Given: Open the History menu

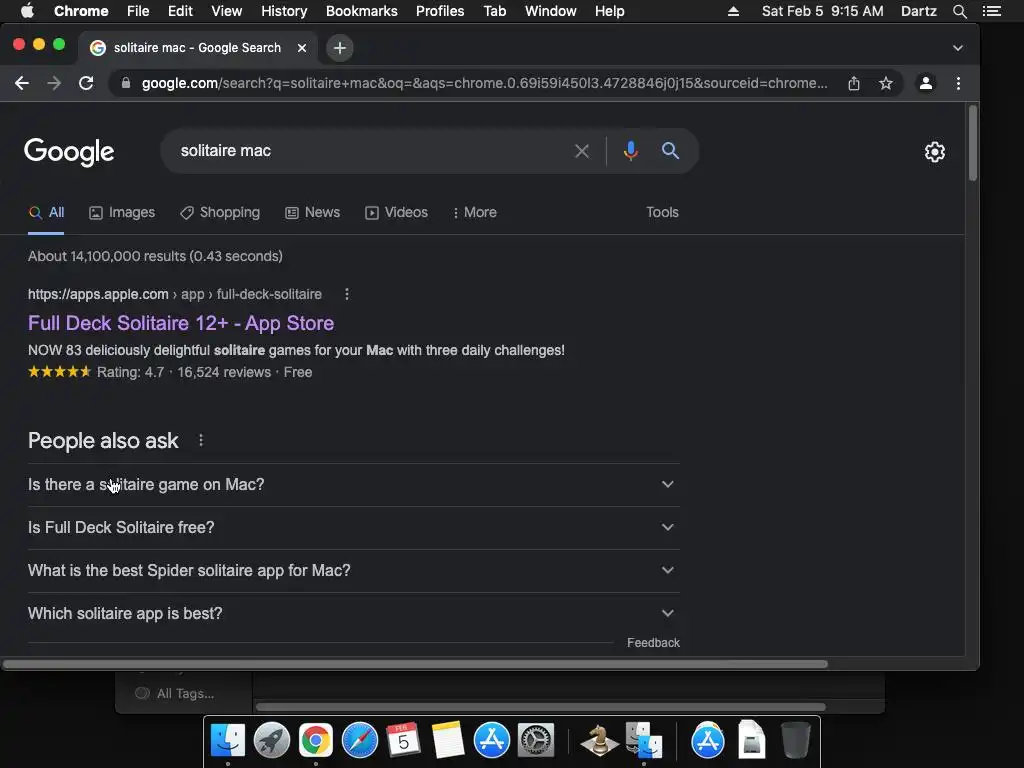Looking at the screenshot, I should (x=284, y=11).
